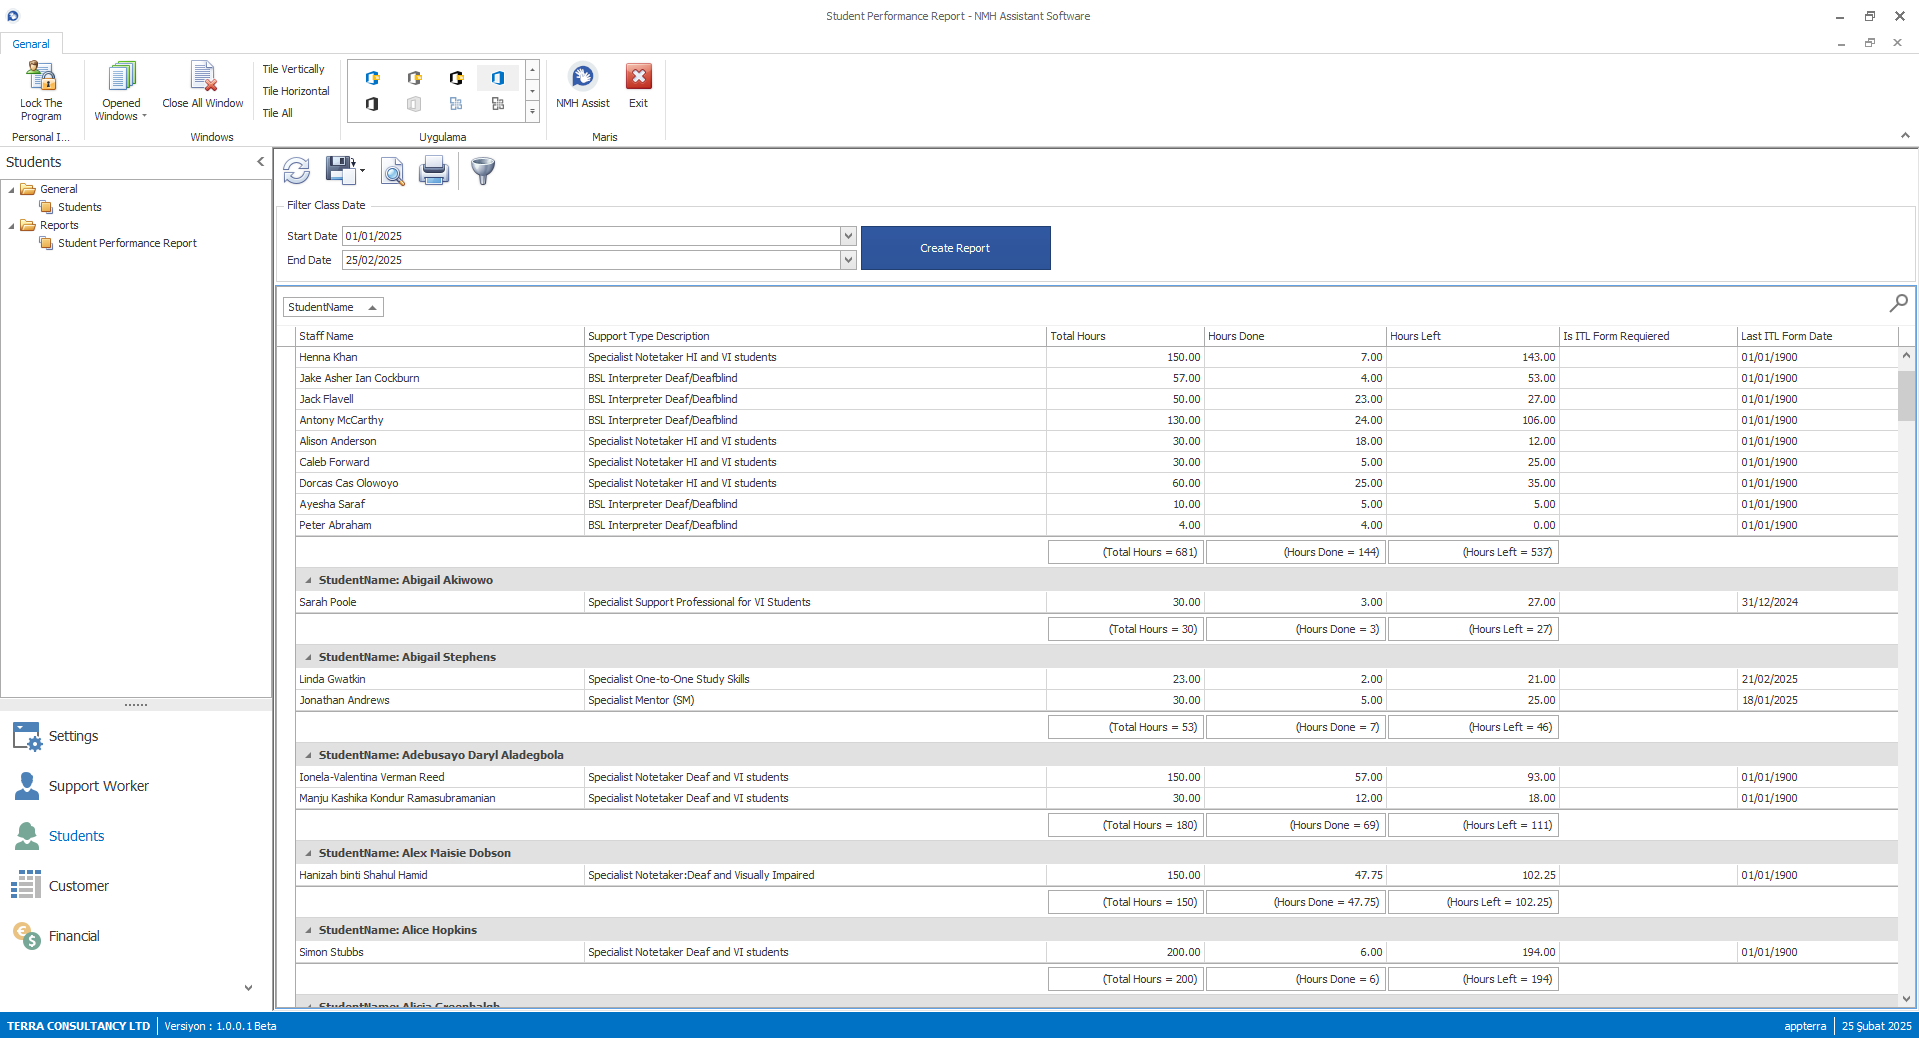Image resolution: width=1919 pixels, height=1038 pixels.
Task: Click the printer icon
Action: (x=434, y=171)
